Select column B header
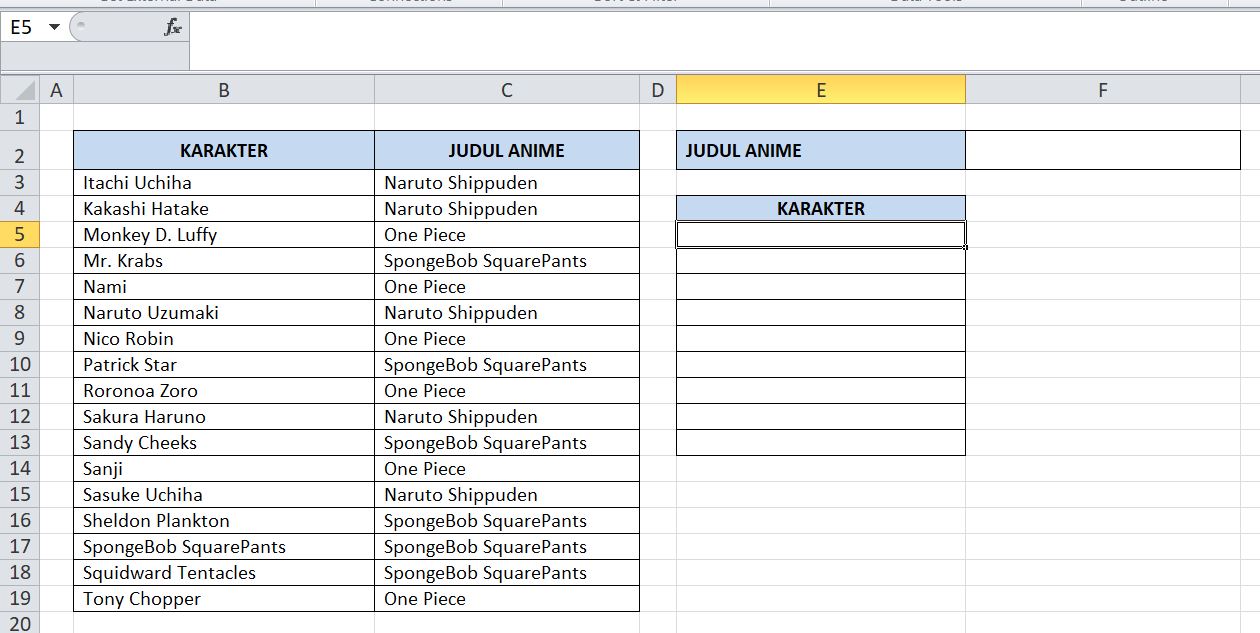The height and width of the screenshot is (633, 1260). (x=223, y=89)
